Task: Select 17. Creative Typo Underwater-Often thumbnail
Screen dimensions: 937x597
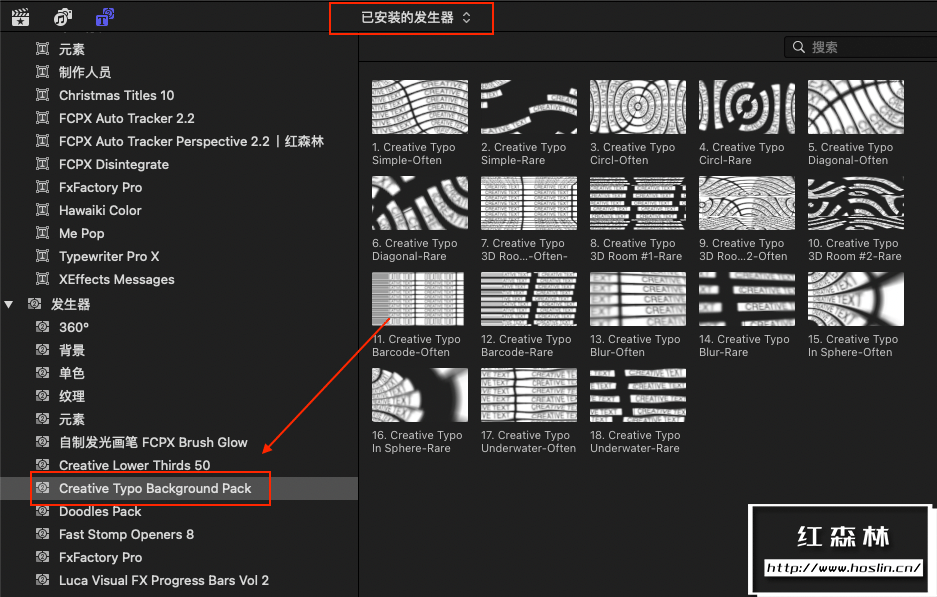Action: [529, 395]
